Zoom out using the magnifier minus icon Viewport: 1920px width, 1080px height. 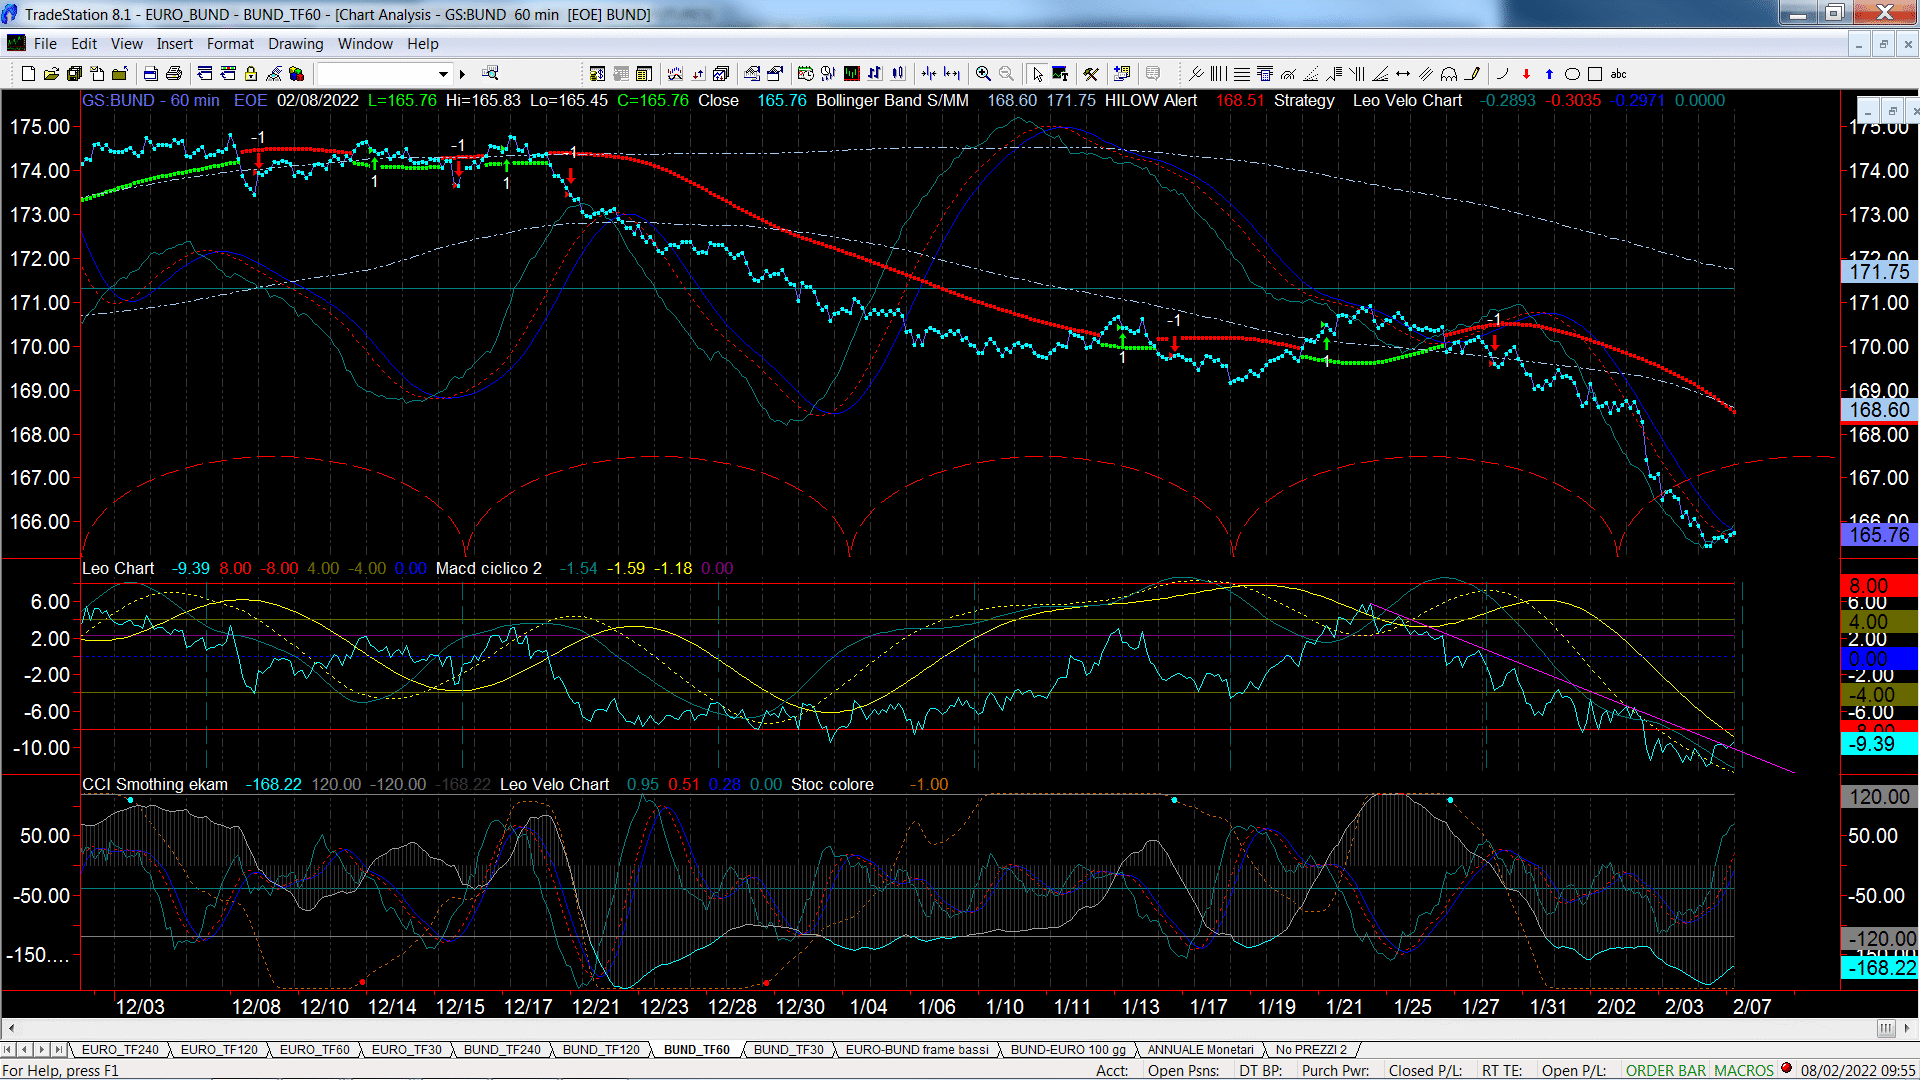(1006, 74)
